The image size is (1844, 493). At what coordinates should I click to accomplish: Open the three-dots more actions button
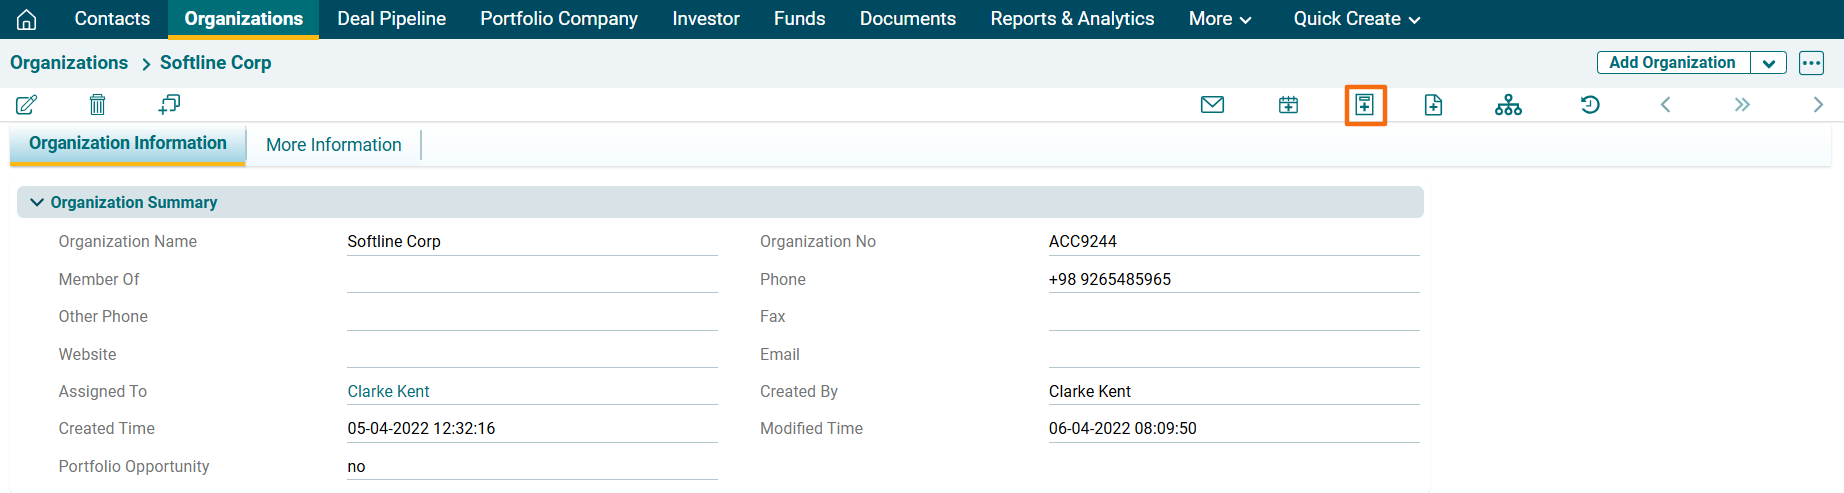coord(1811,63)
